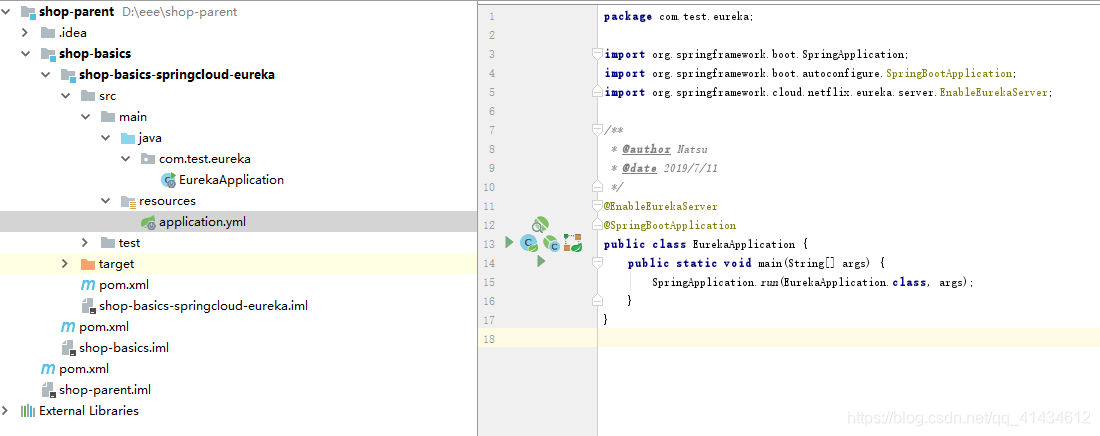Fold the Javadoc comment at line 7
Viewport: 1100px width, 436px height.
pyautogui.click(x=597, y=130)
